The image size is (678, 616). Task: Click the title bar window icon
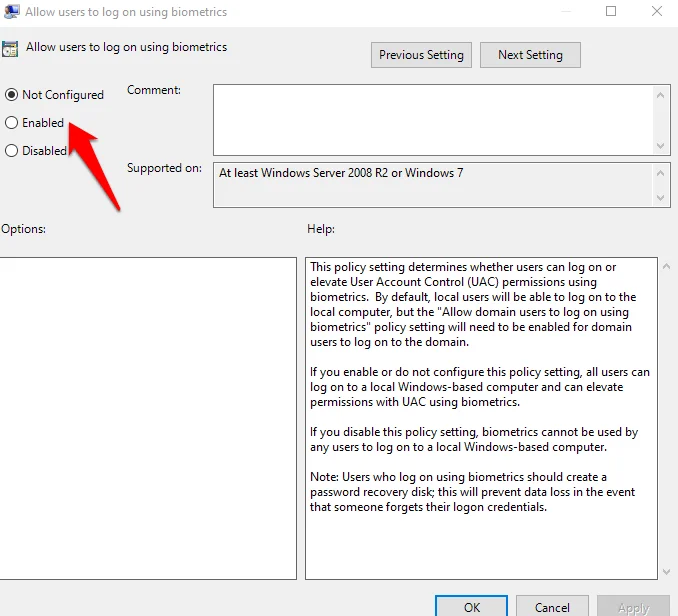[11, 11]
